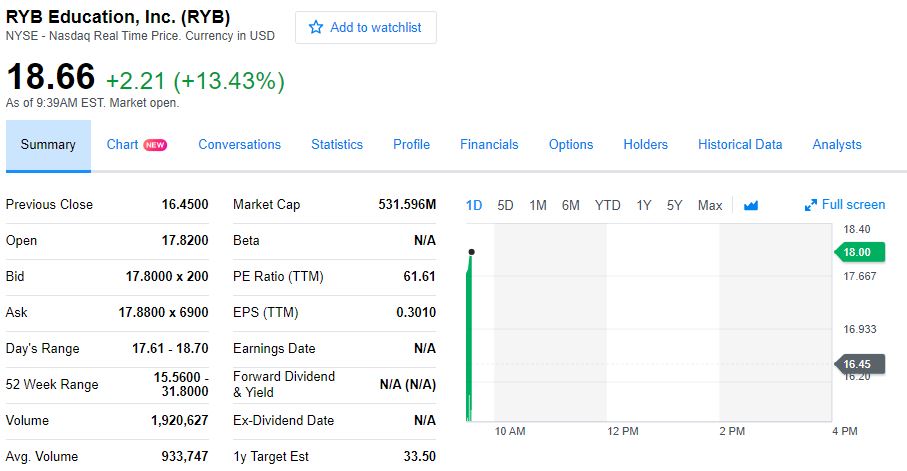This screenshot has width=907, height=471.
Task: Open the chart in Full screen
Action: tap(853, 205)
